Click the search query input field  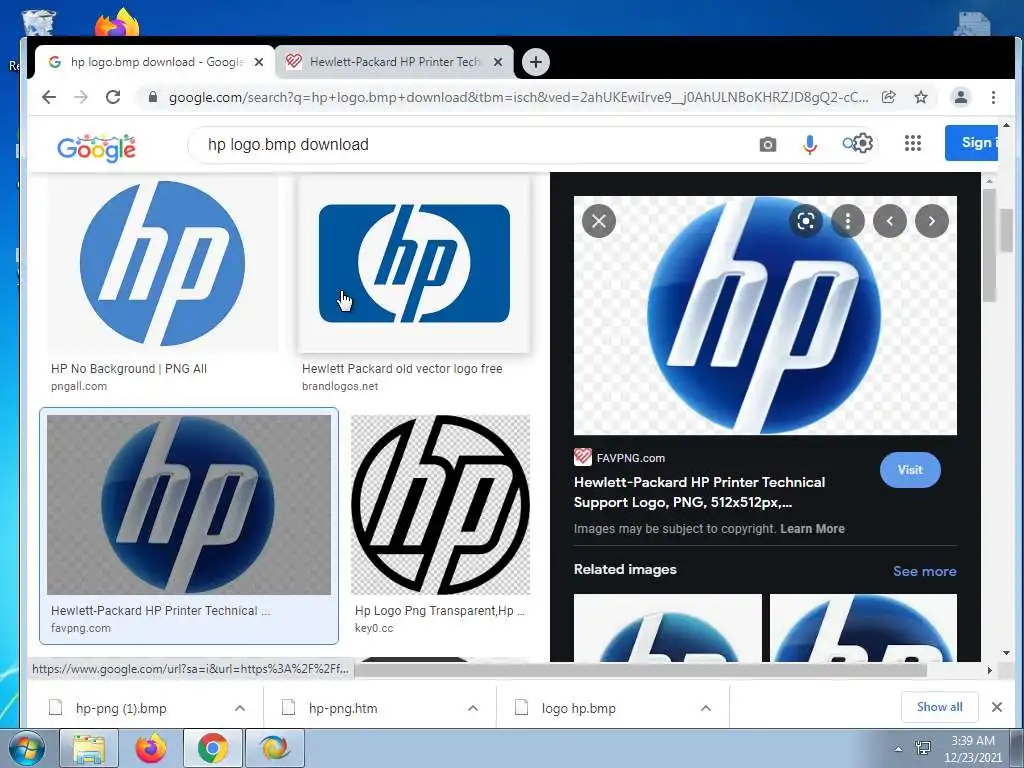pyautogui.click(x=470, y=144)
